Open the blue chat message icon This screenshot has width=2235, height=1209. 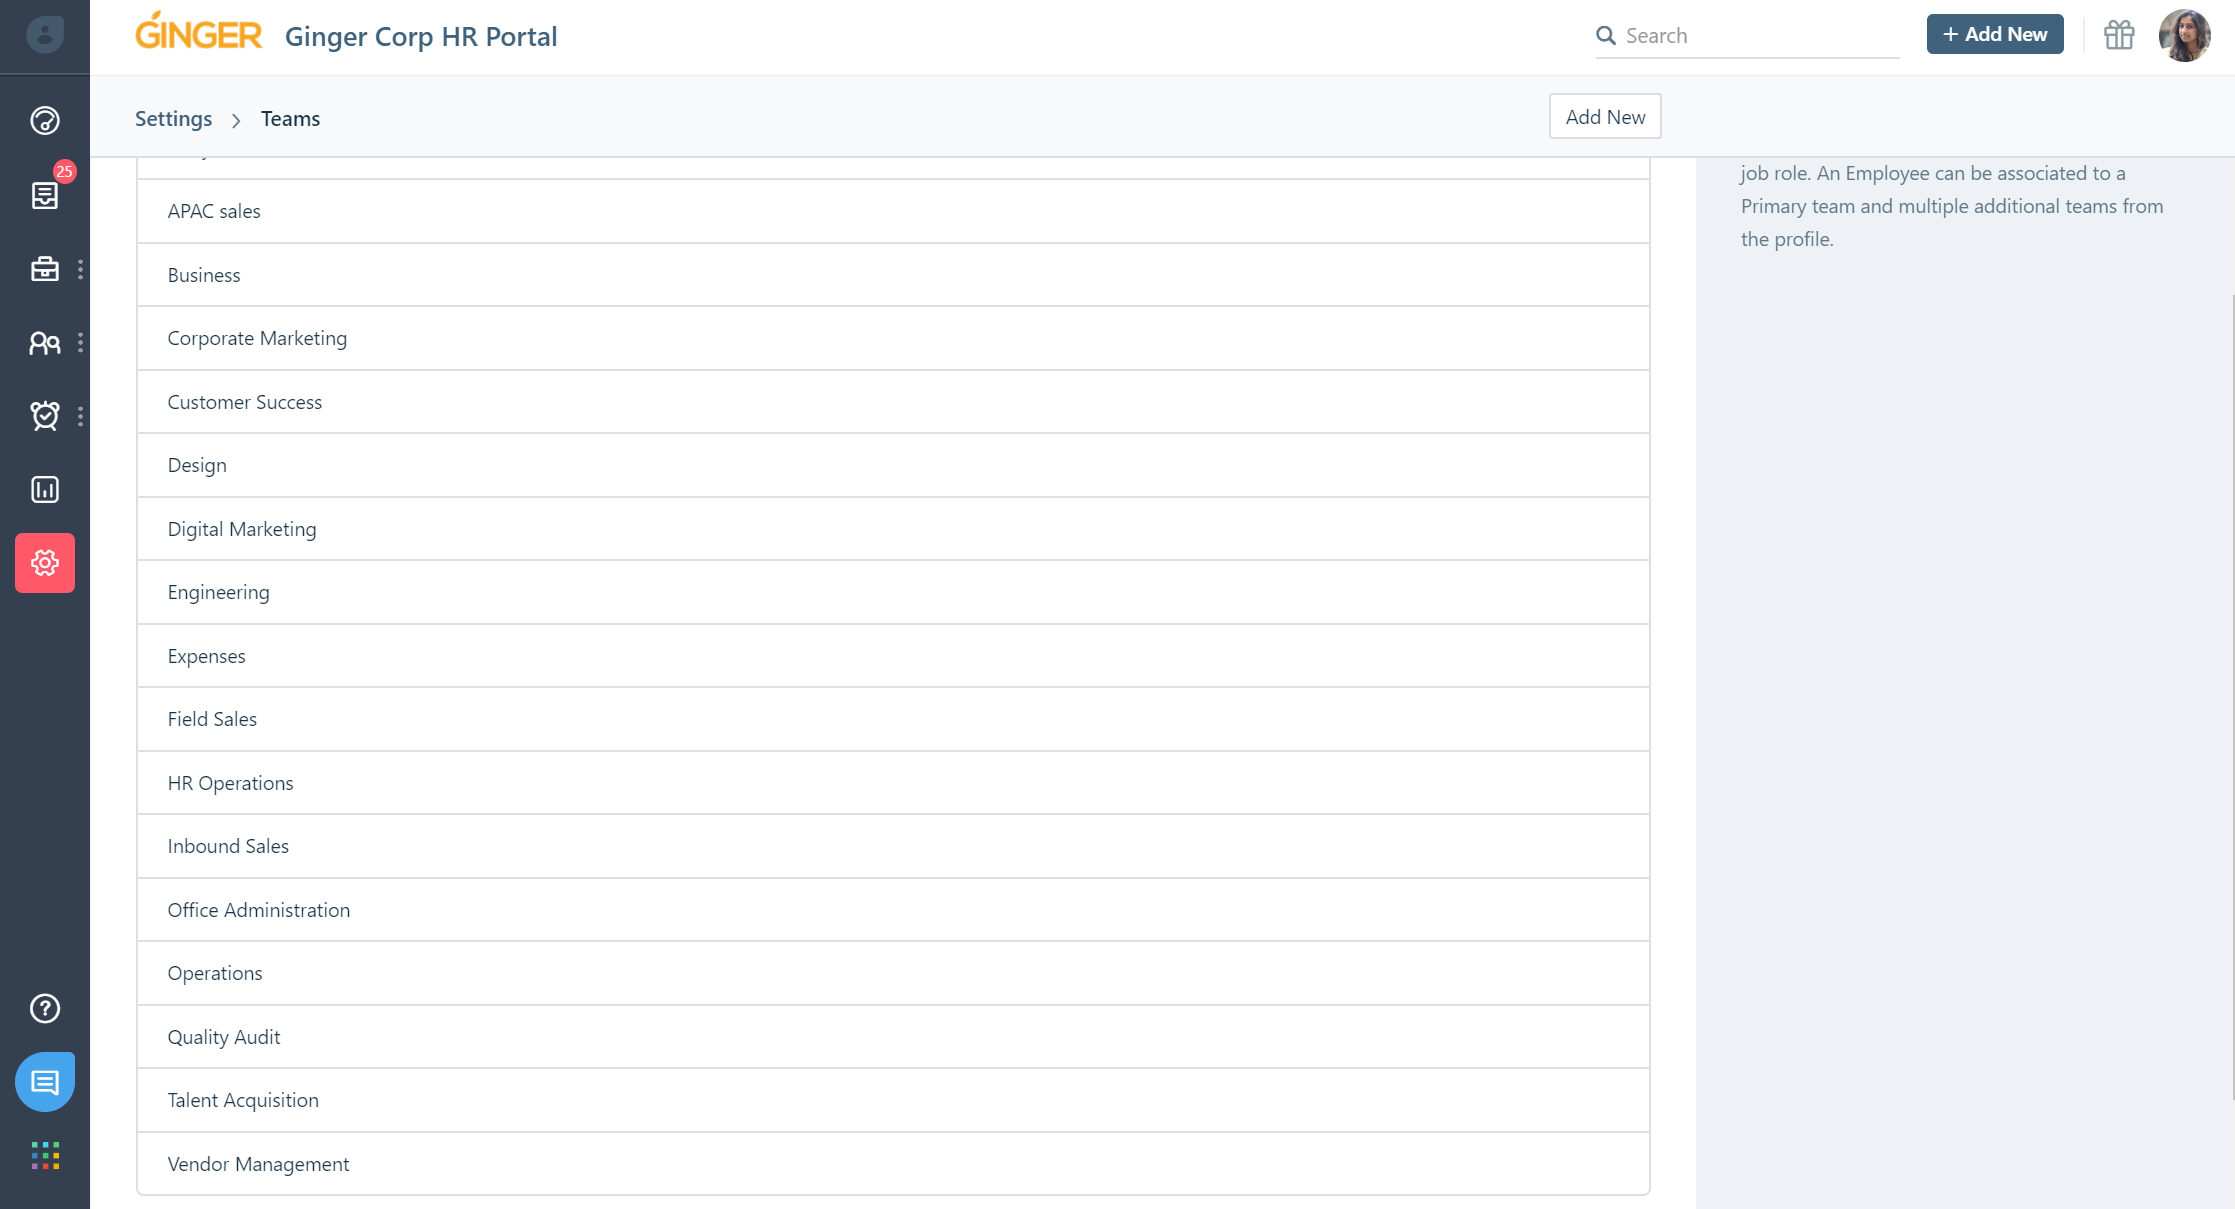click(x=45, y=1082)
